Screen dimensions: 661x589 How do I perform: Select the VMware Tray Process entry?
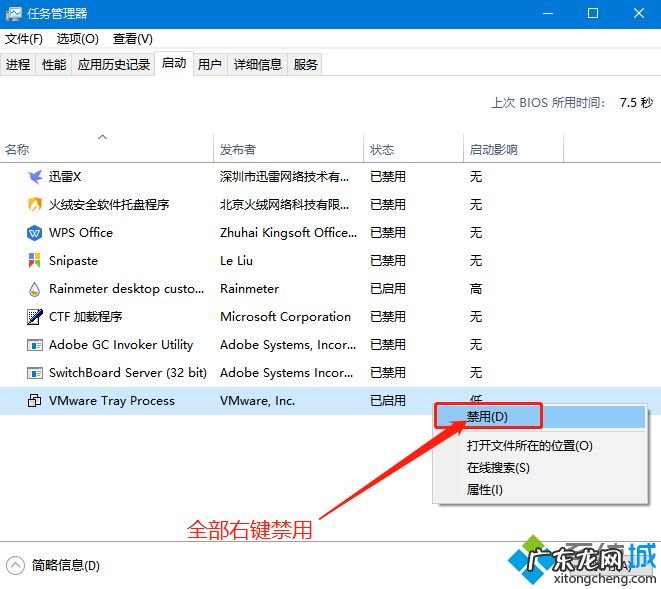pos(112,401)
